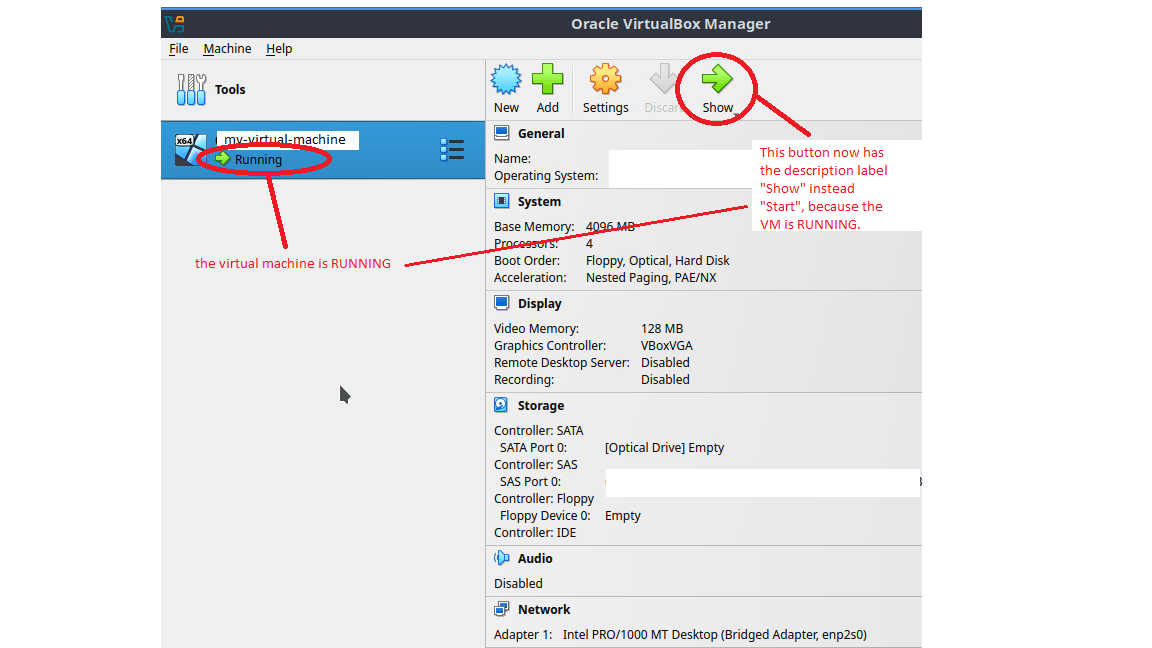Select the my-virtual-machine entry
The height and width of the screenshot is (648, 1152).
coord(323,150)
